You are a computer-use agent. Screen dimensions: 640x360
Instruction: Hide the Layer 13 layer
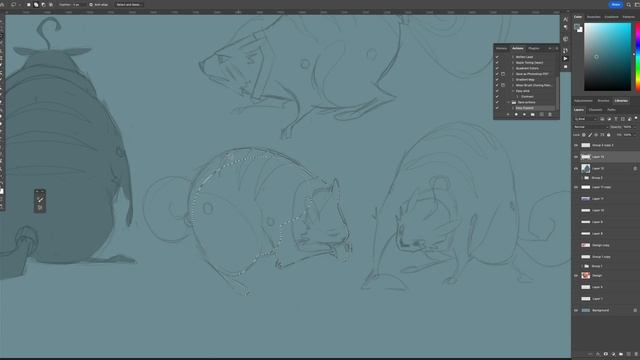click(576, 157)
